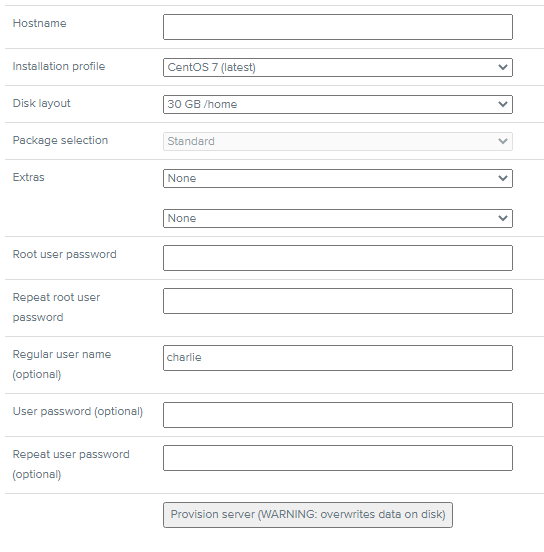Open the Package selection Standard dropdown
Image resolution: width=544 pixels, height=552 pixels.
click(x=338, y=141)
